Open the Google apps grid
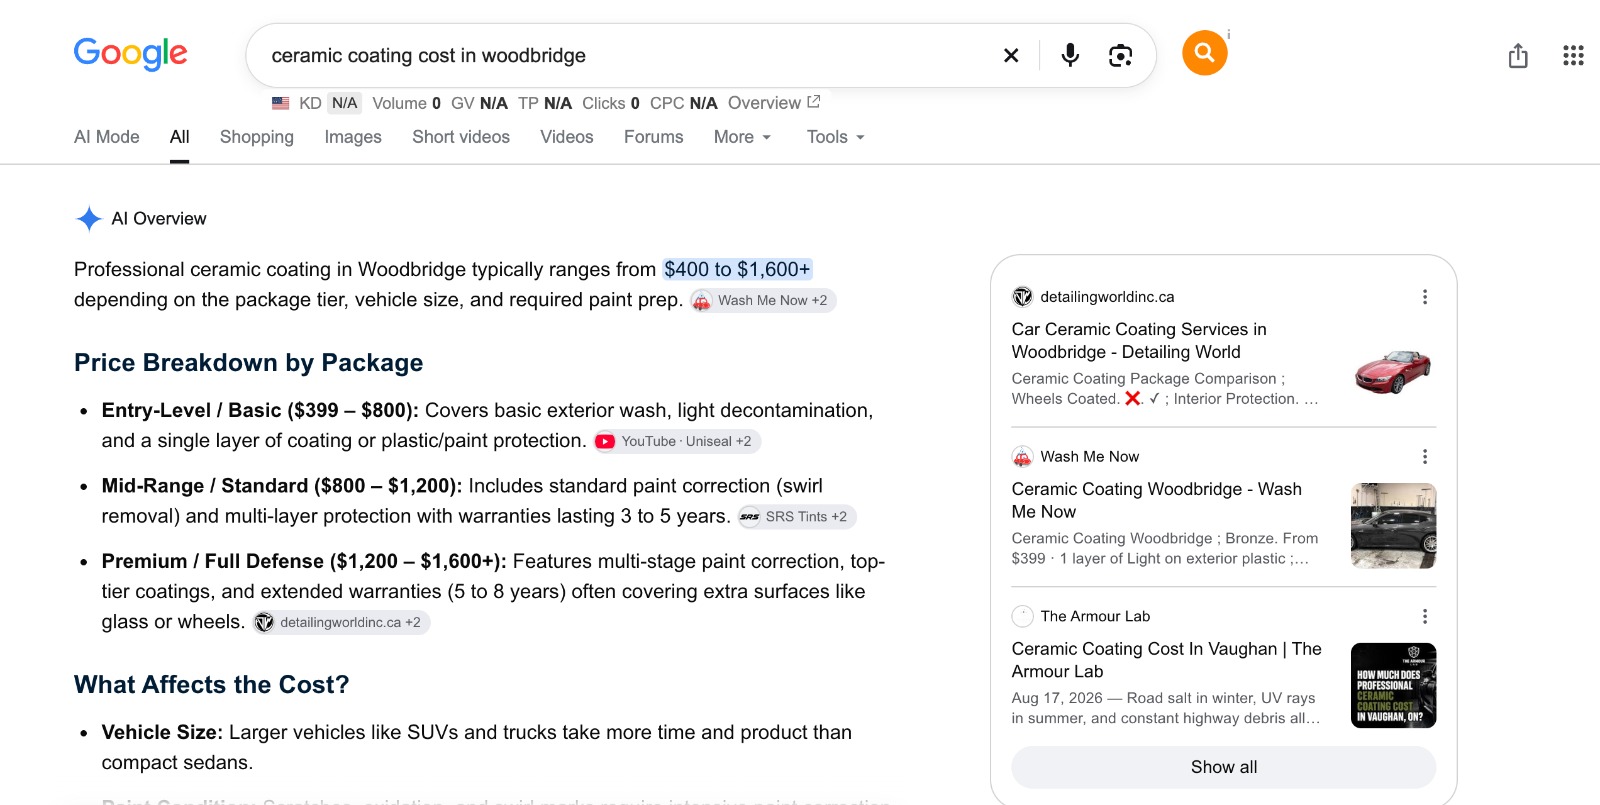The width and height of the screenshot is (1600, 805). (1573, 55)
